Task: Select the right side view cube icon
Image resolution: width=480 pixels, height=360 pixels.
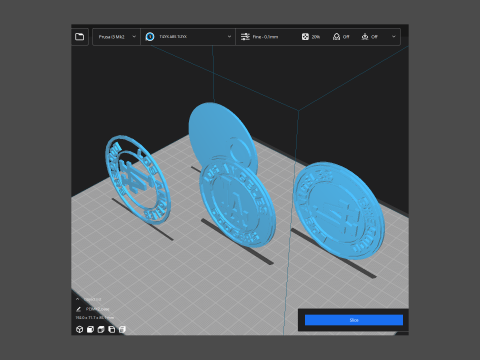Action: coord(122,329)
